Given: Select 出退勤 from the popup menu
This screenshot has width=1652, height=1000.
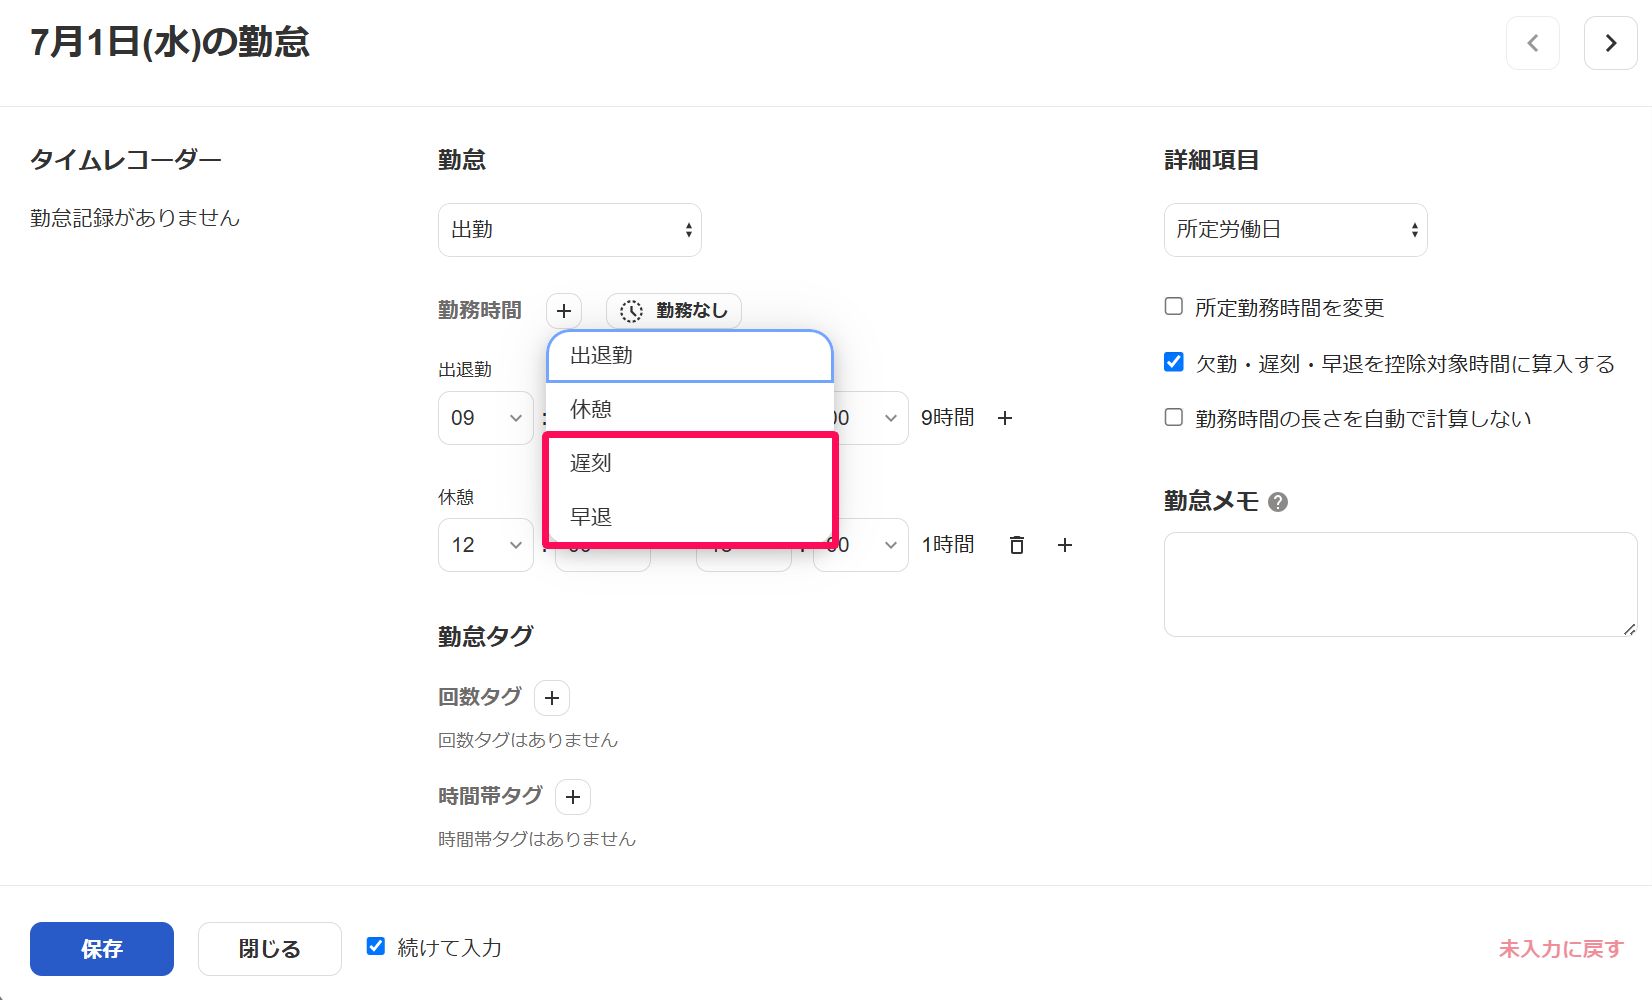Looking at the screenshot, I should [x=690, y=356].
